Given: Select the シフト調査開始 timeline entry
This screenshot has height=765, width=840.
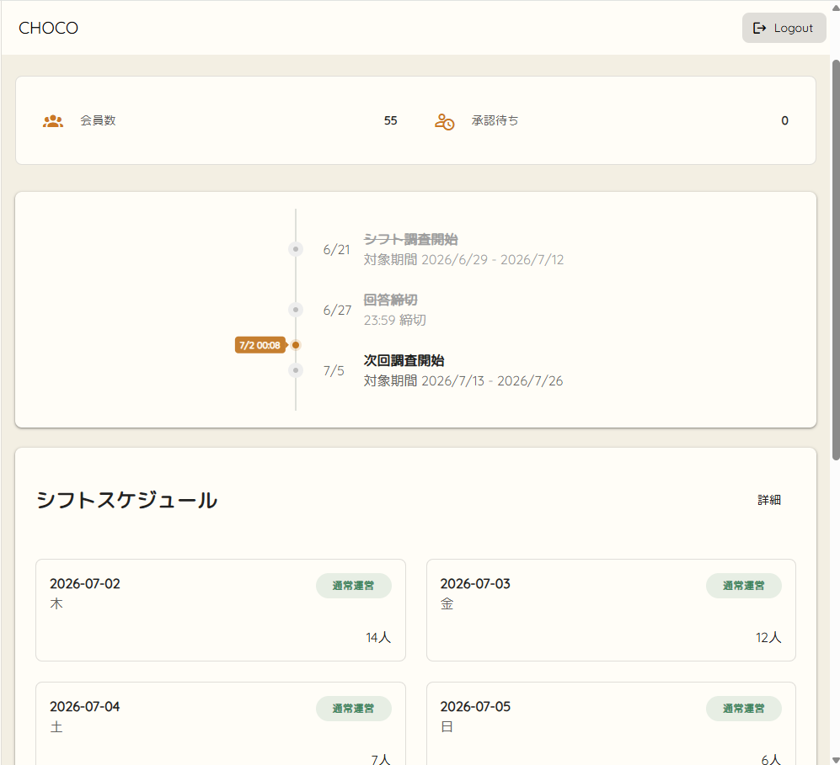Looking at the screenshot, I should [x=410, y=239].
